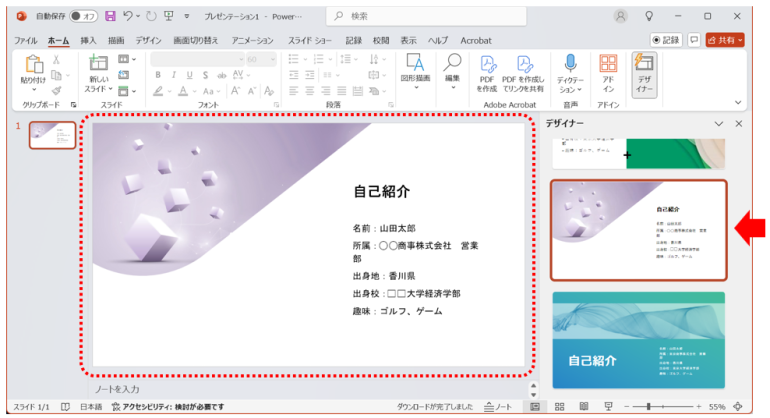Click アクセシビリティ: 検討が必要です status
This screenshot has width=770, height=418.
[x=168, y=406]
